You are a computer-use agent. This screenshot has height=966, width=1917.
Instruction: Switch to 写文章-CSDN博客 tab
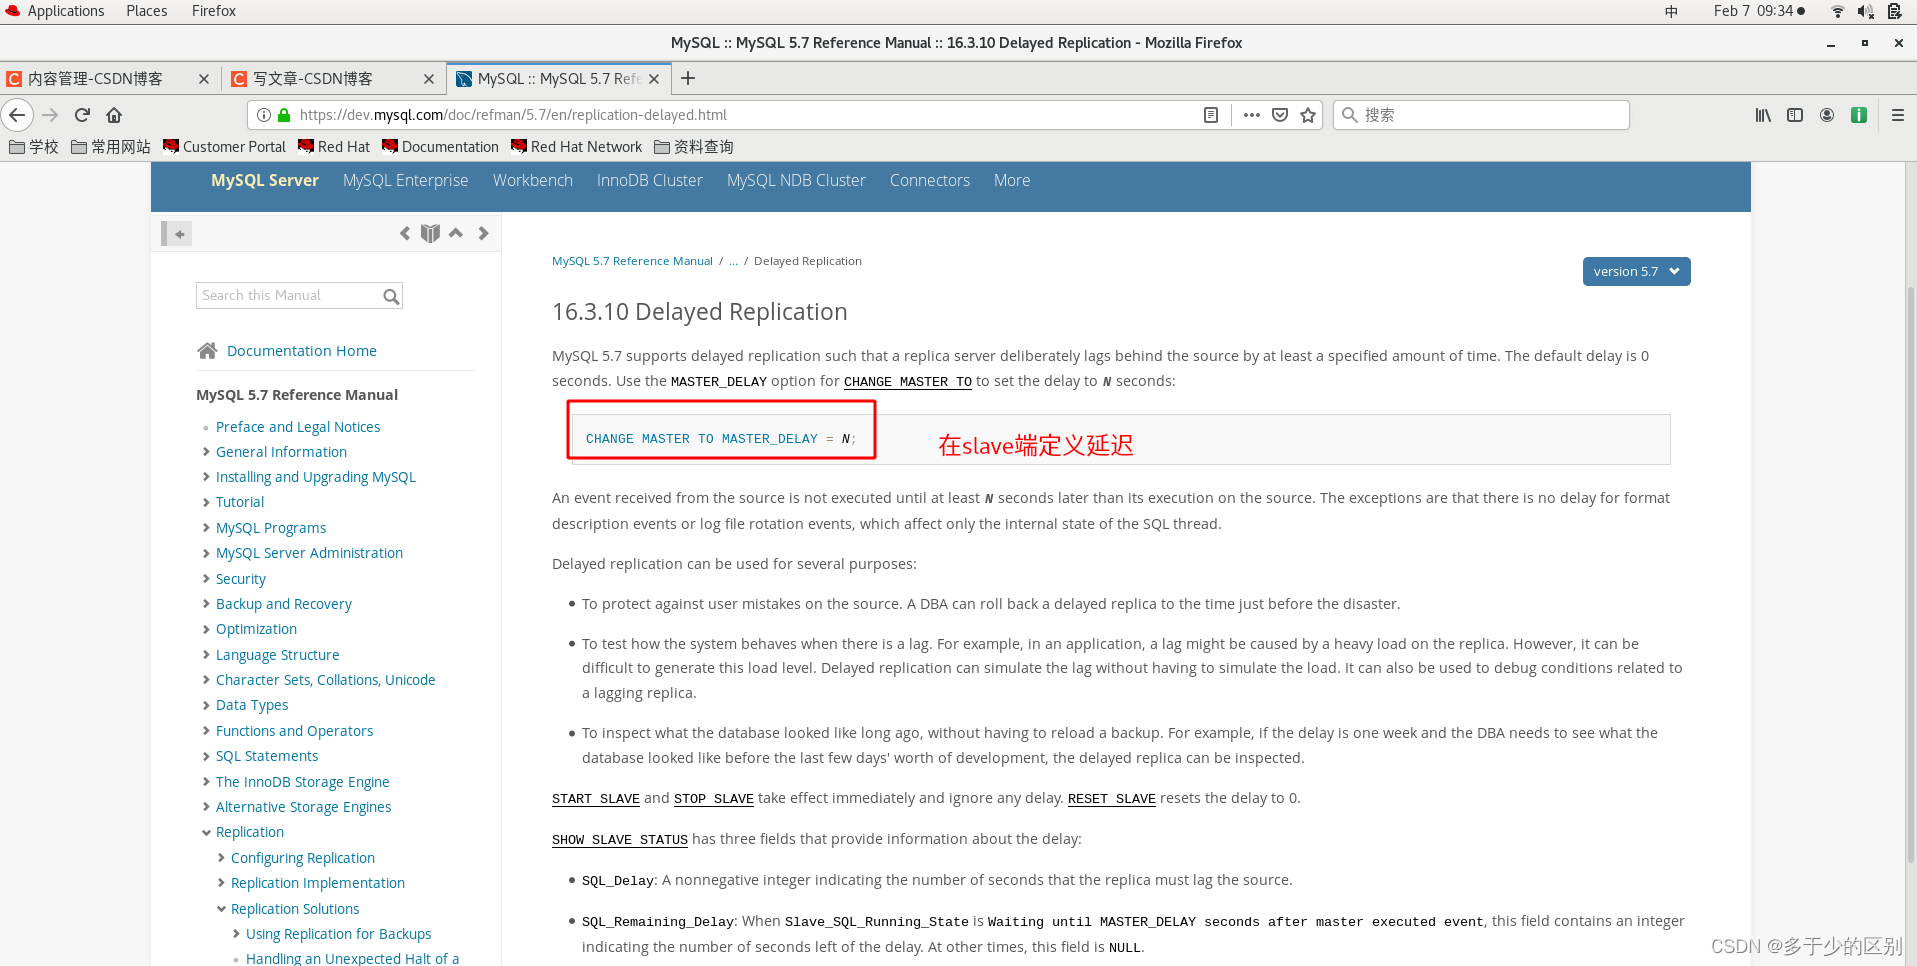(x=333, y=79)
